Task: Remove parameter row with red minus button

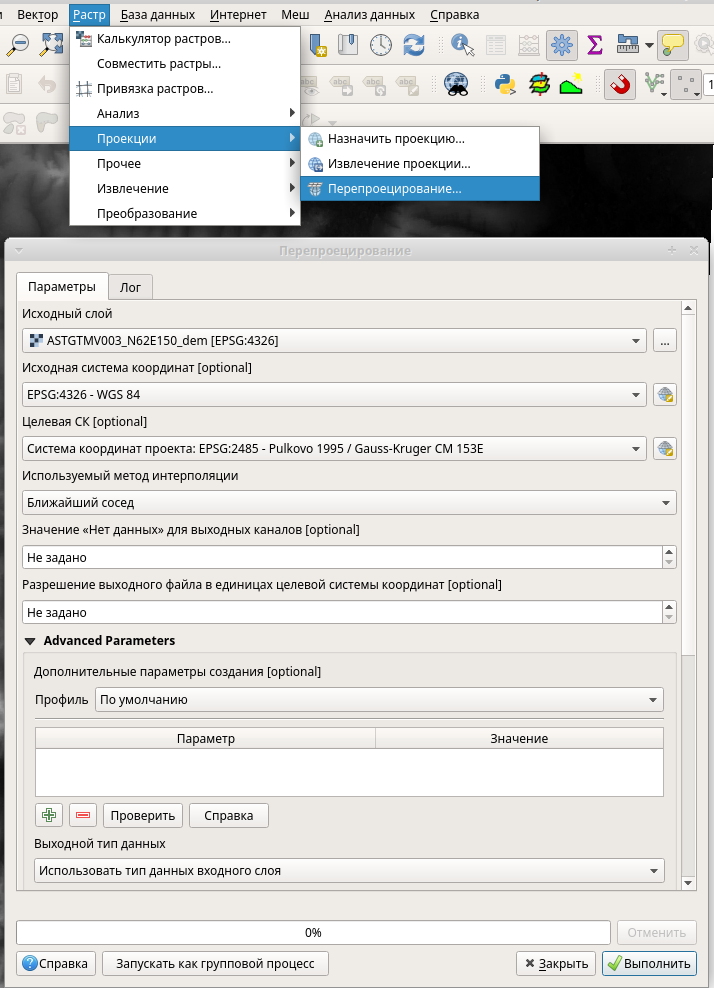Action: click(x=82, y=815)
